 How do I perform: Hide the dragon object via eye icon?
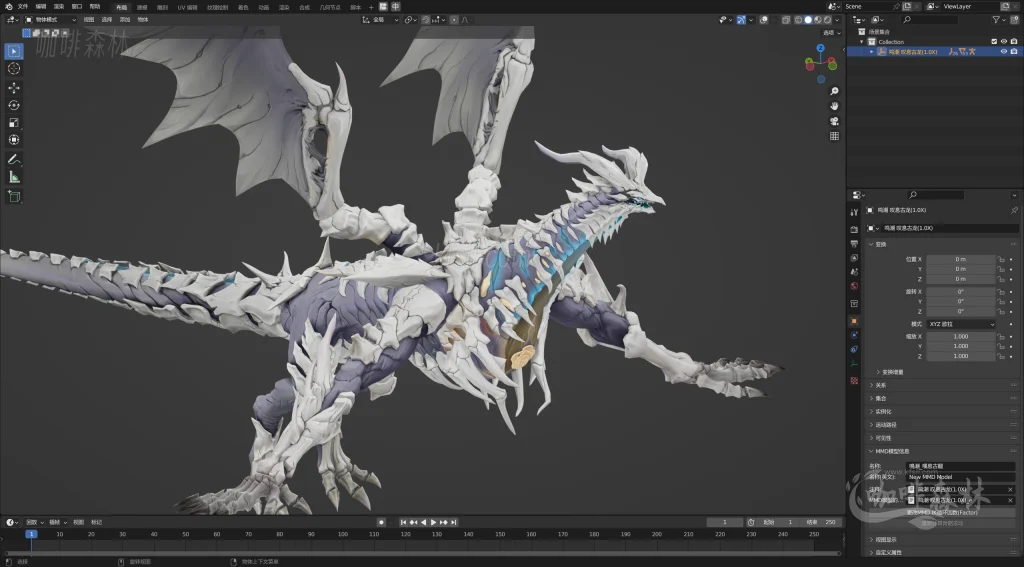(x=1004, y=52)
